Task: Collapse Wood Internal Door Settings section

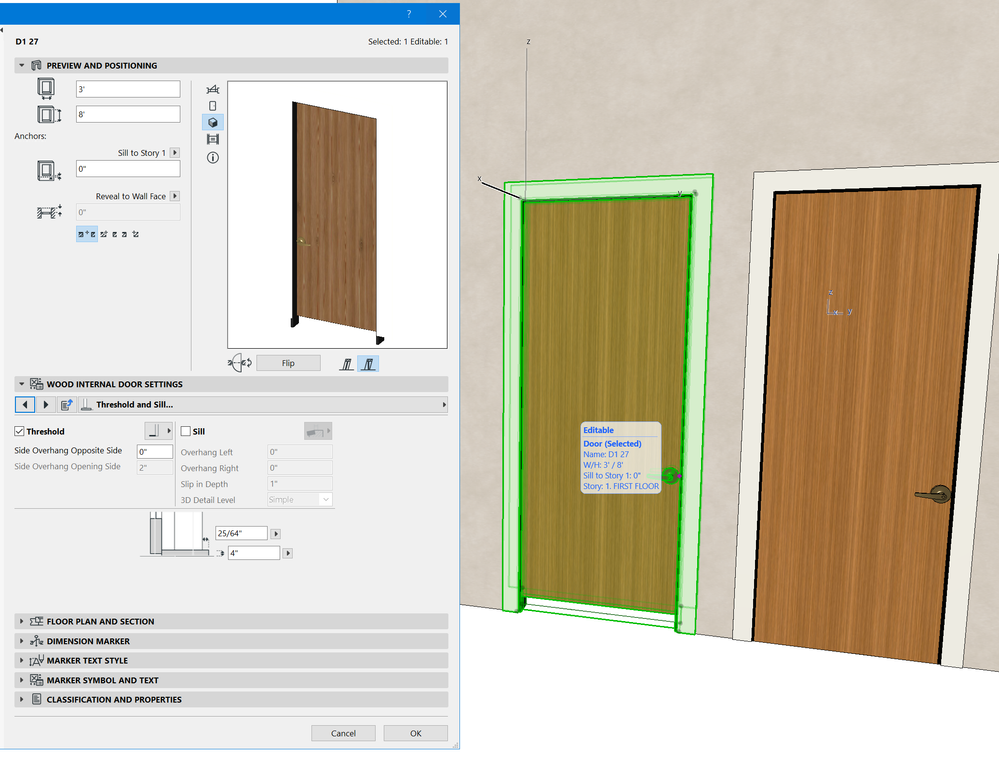Action: 22,384
